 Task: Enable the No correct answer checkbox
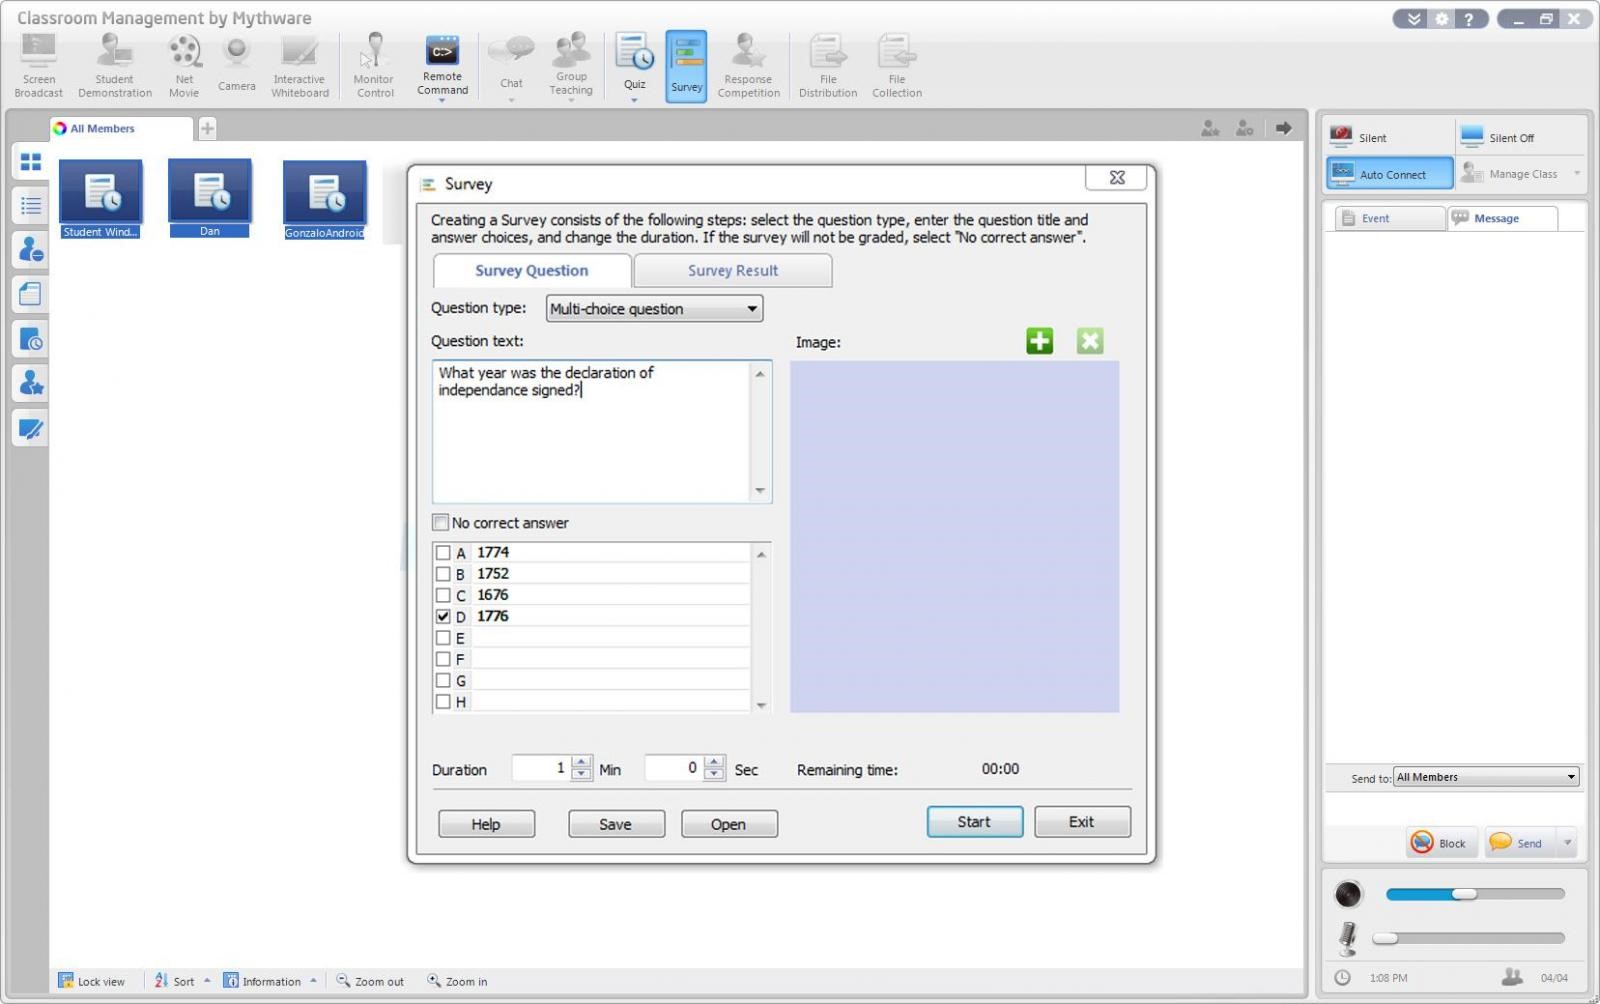441,522
